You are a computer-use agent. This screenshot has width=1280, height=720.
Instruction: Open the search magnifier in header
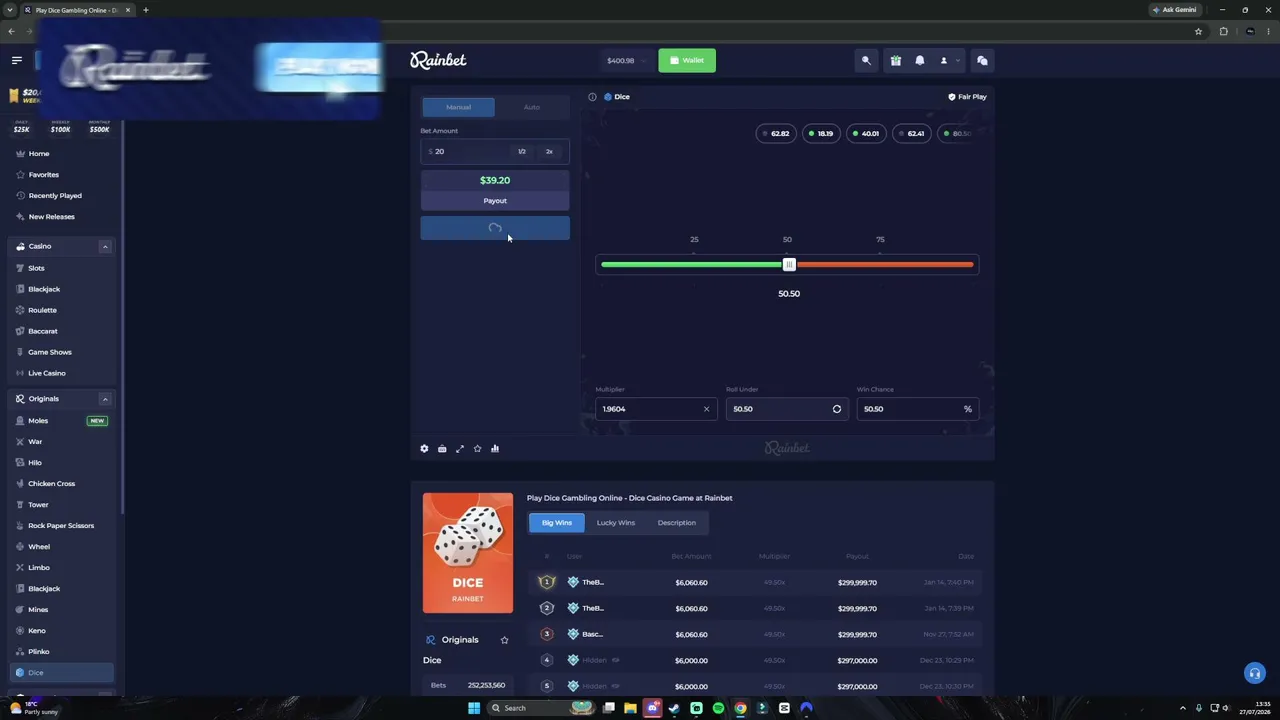point(866,61)
